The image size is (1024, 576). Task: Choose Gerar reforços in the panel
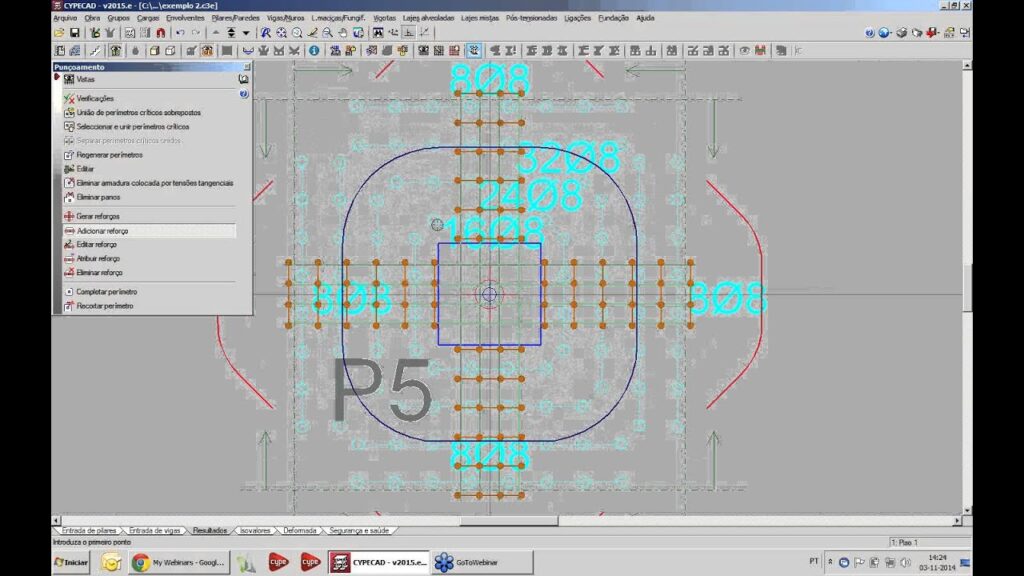point(98,216)
